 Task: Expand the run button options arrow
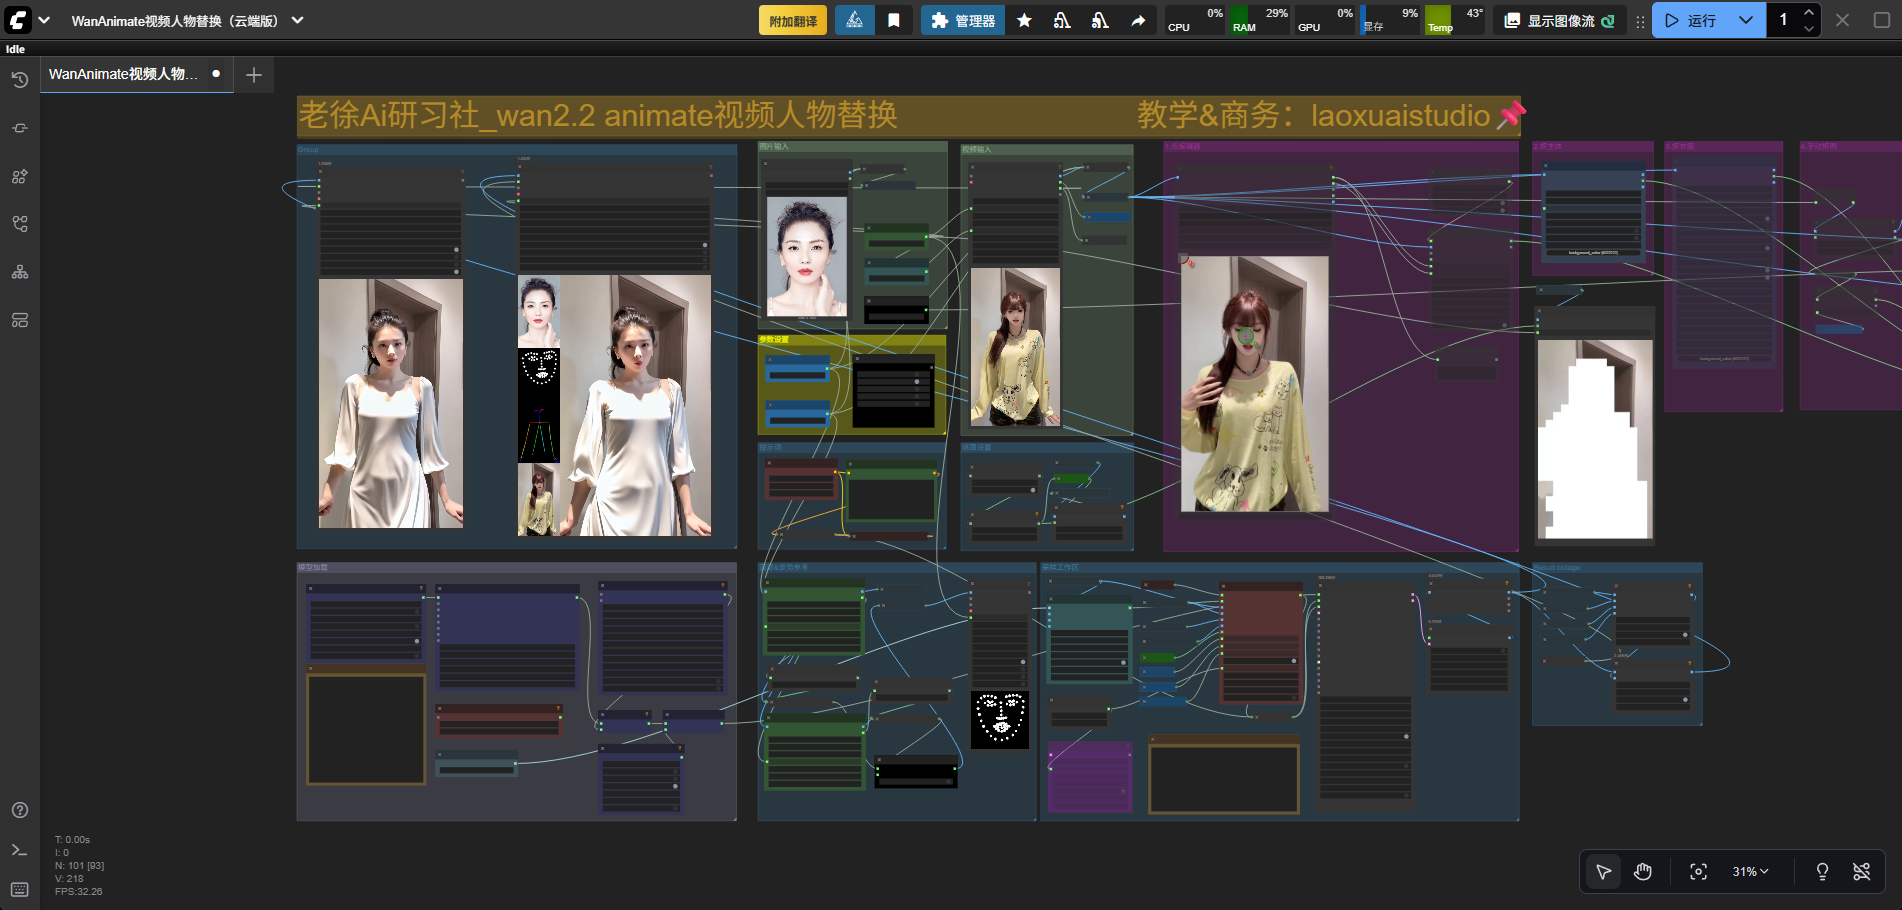tap(1746, 20)
